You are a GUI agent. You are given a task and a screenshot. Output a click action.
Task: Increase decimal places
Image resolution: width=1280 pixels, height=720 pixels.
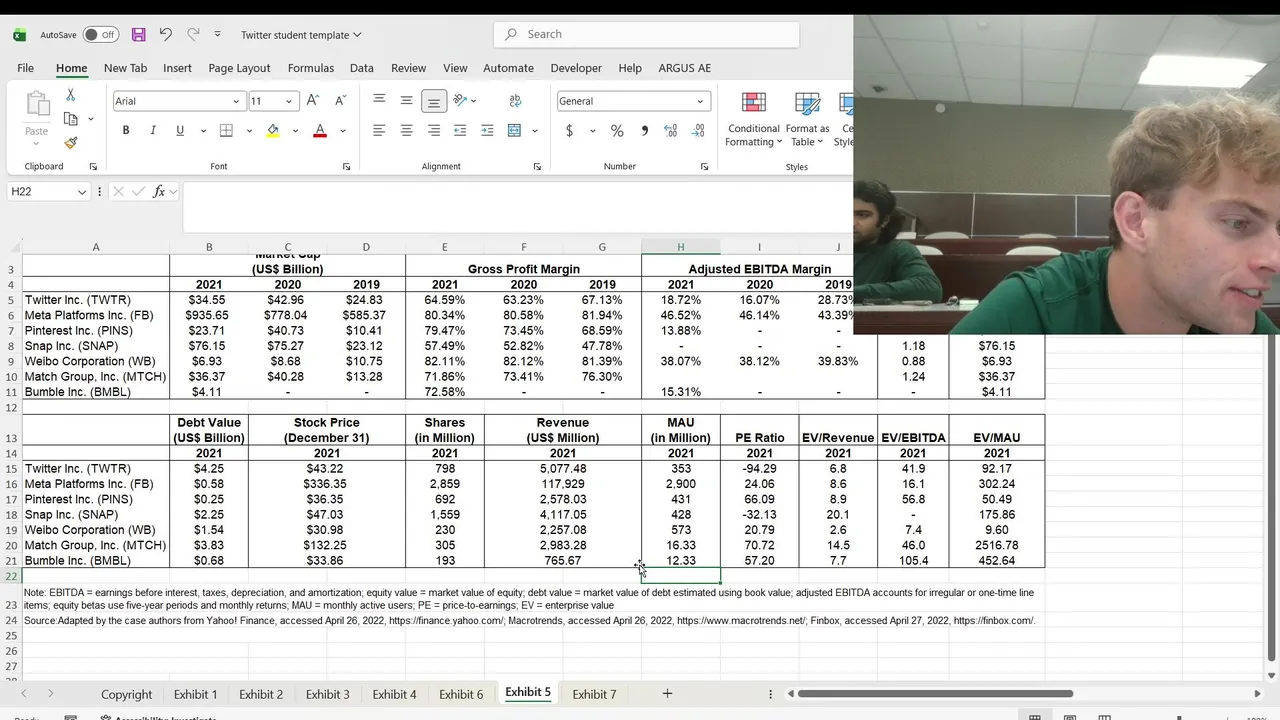tap(671, 131)
